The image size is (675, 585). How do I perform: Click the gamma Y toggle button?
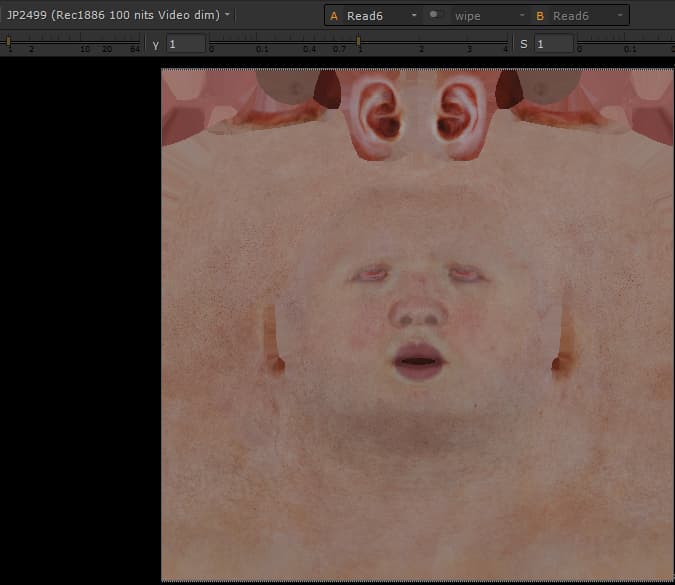click(155, 44)
